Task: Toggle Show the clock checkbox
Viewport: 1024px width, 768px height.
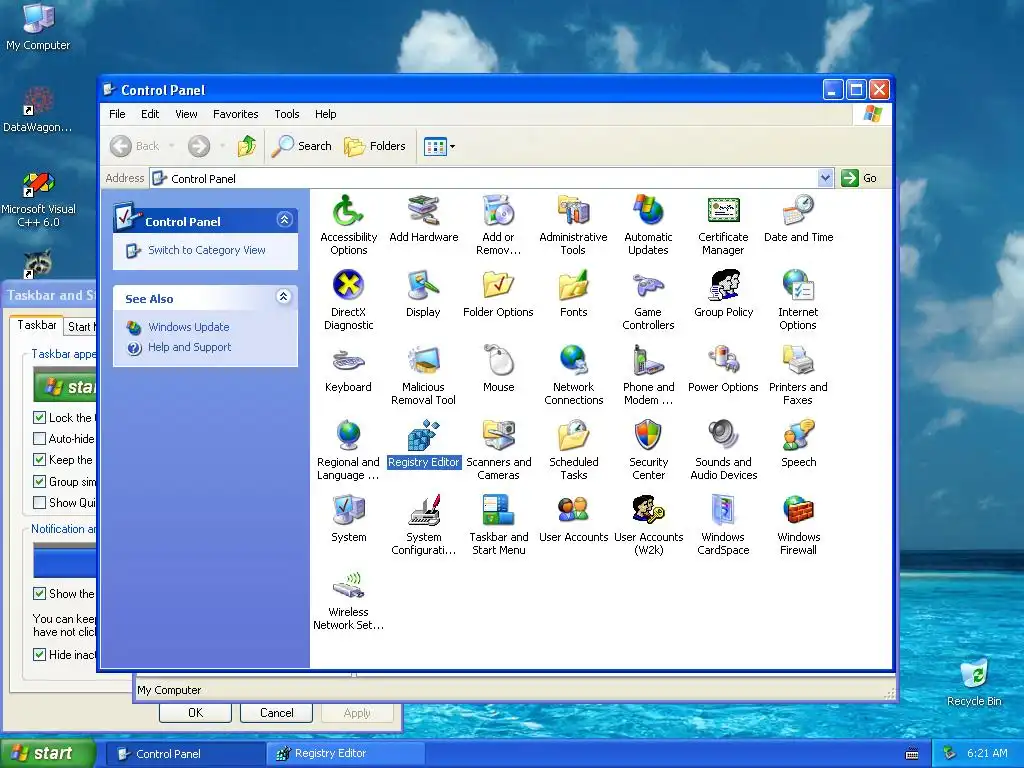Action: pos(39,594)
